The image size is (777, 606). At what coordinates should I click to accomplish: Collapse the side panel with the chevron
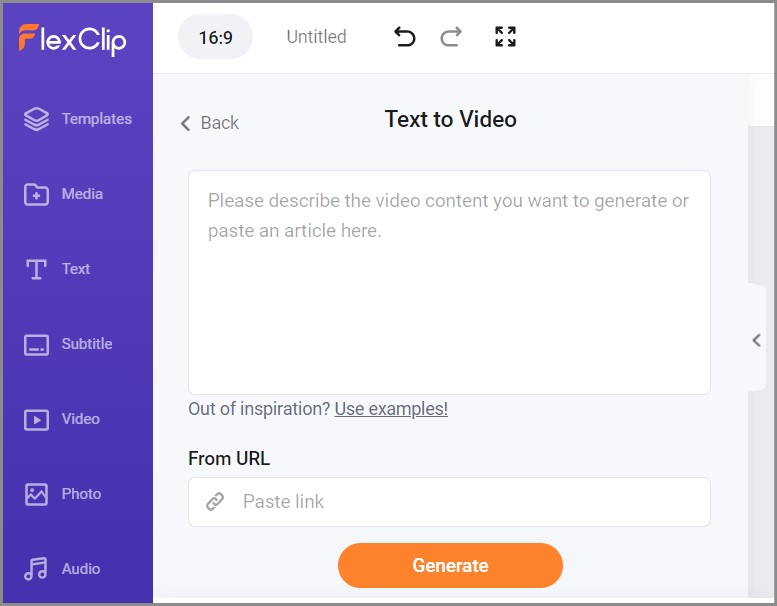[757, 340]
